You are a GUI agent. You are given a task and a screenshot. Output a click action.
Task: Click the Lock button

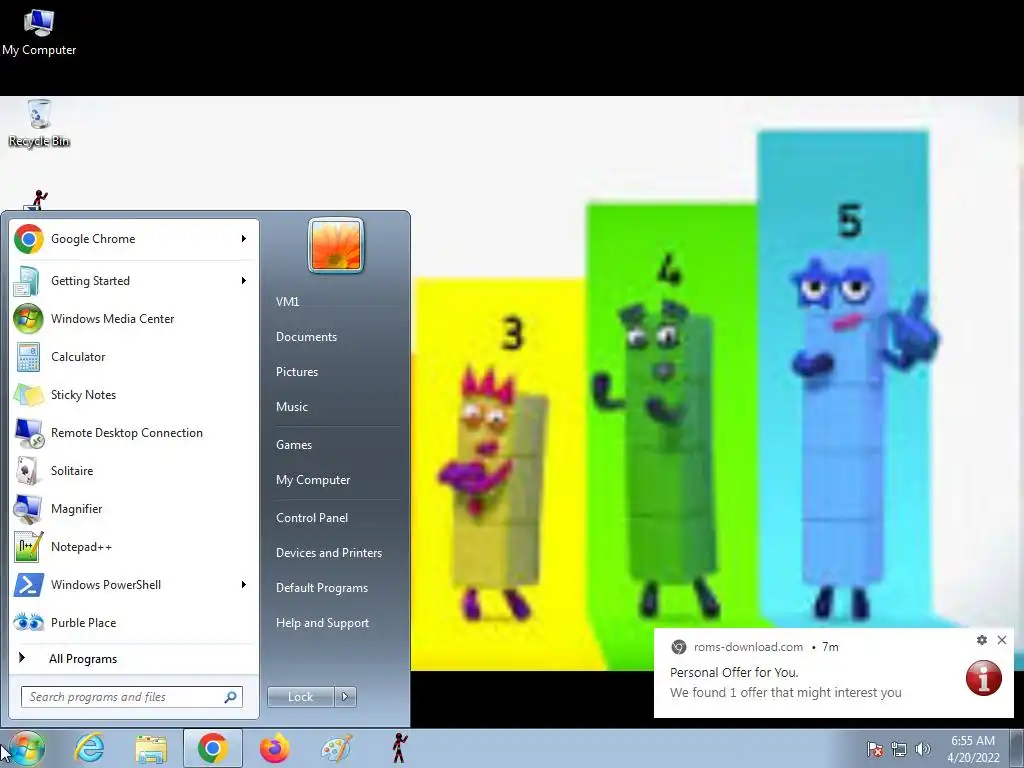[300, 697]
